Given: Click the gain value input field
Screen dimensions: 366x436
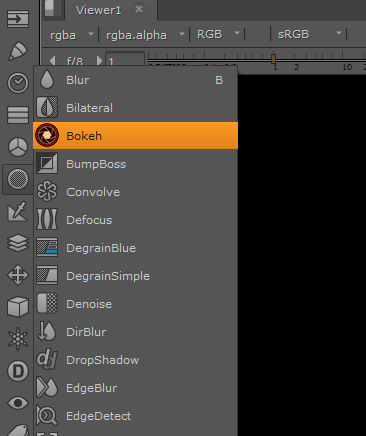Looking at the screenshot, I should click(x=125, y=59).
